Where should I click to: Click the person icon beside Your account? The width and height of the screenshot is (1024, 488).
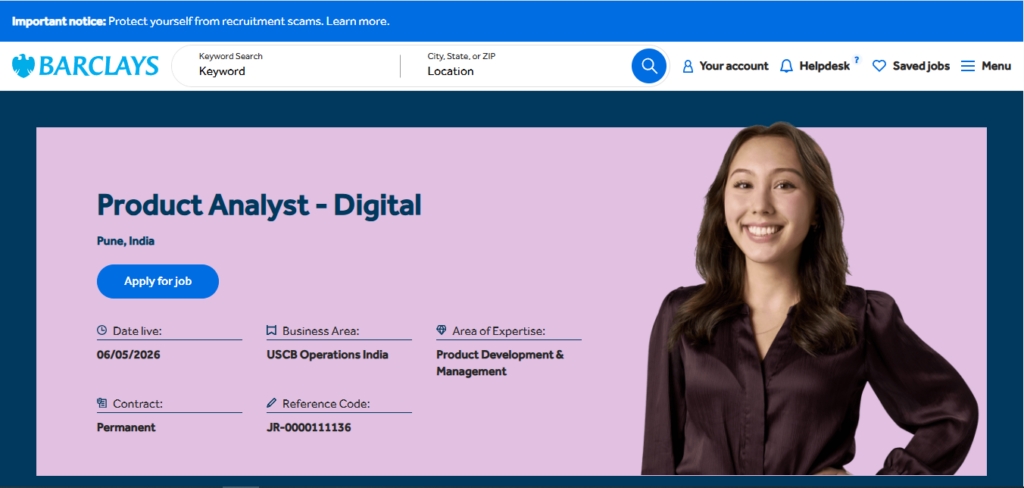click(687, 66)
